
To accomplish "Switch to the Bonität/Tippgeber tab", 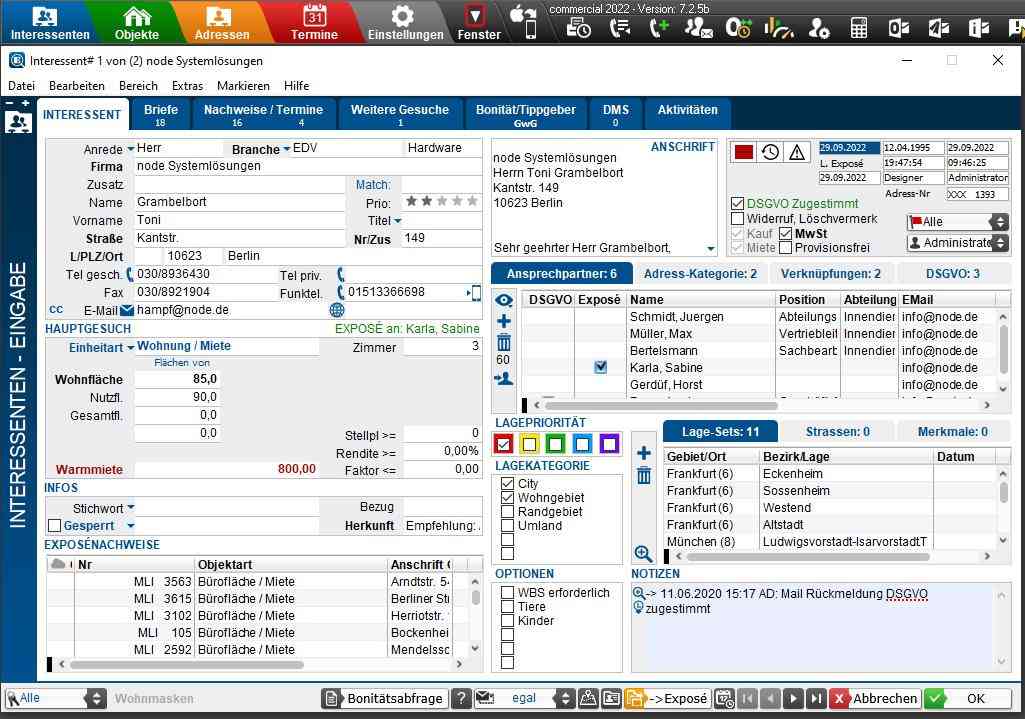I will (525, 115).
